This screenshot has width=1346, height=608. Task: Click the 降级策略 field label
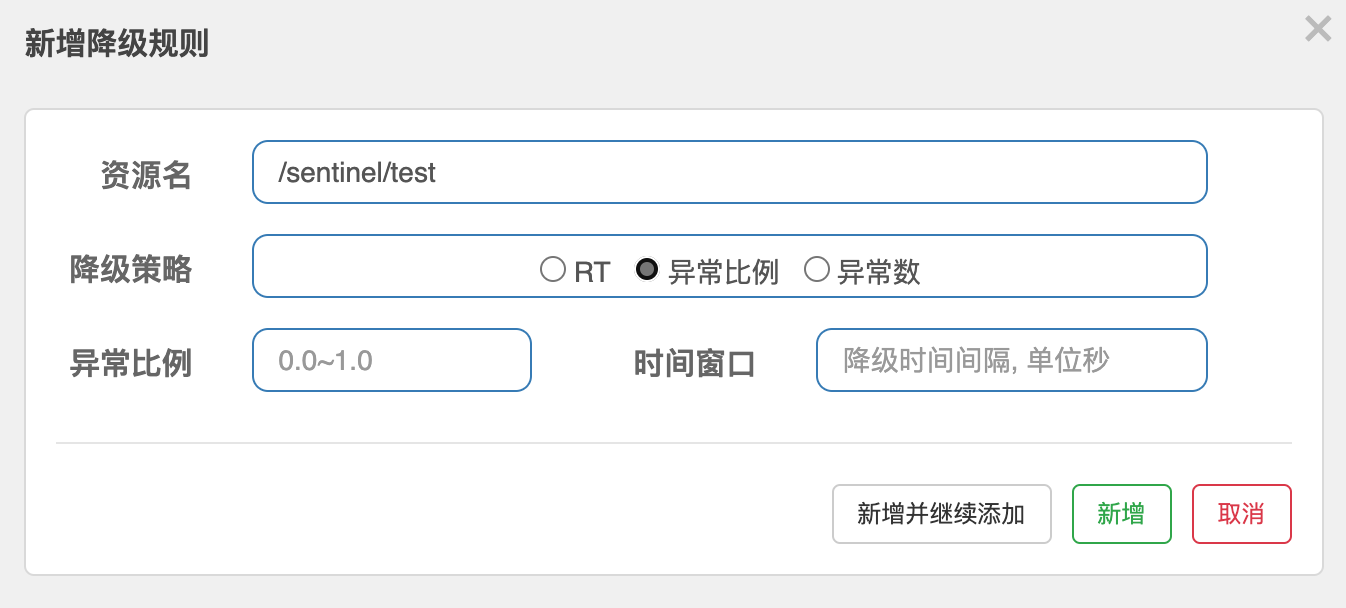130,268
